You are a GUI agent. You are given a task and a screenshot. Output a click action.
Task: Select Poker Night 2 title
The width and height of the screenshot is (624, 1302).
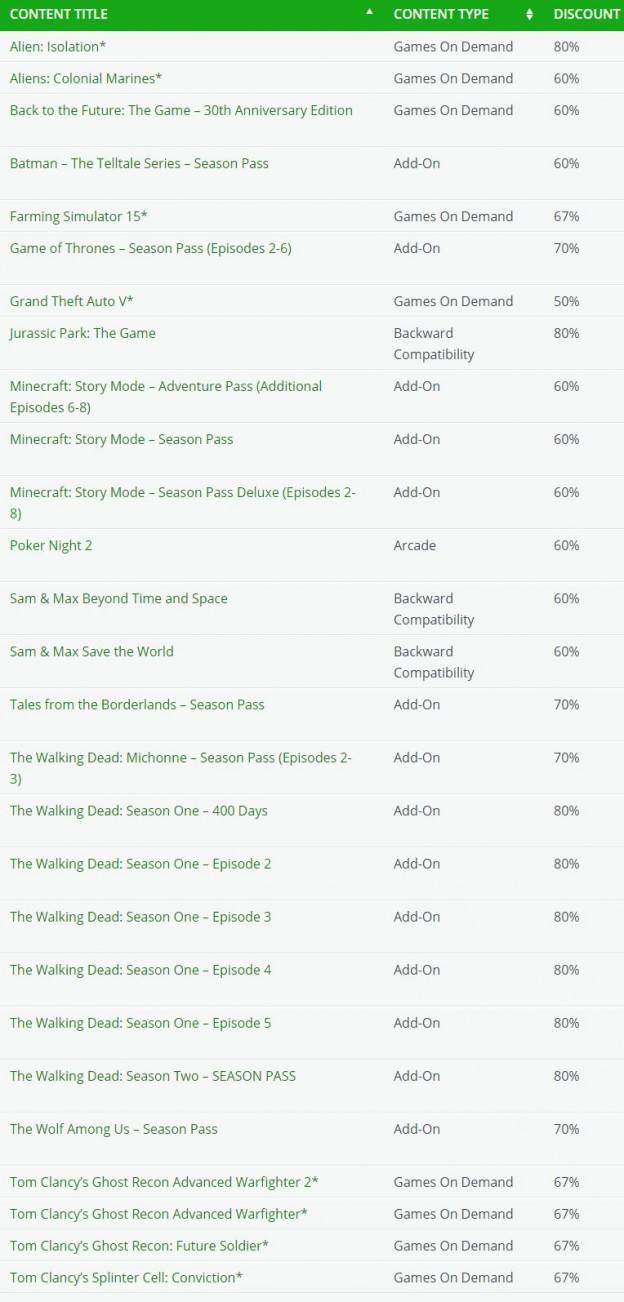(x=51, y=546)
